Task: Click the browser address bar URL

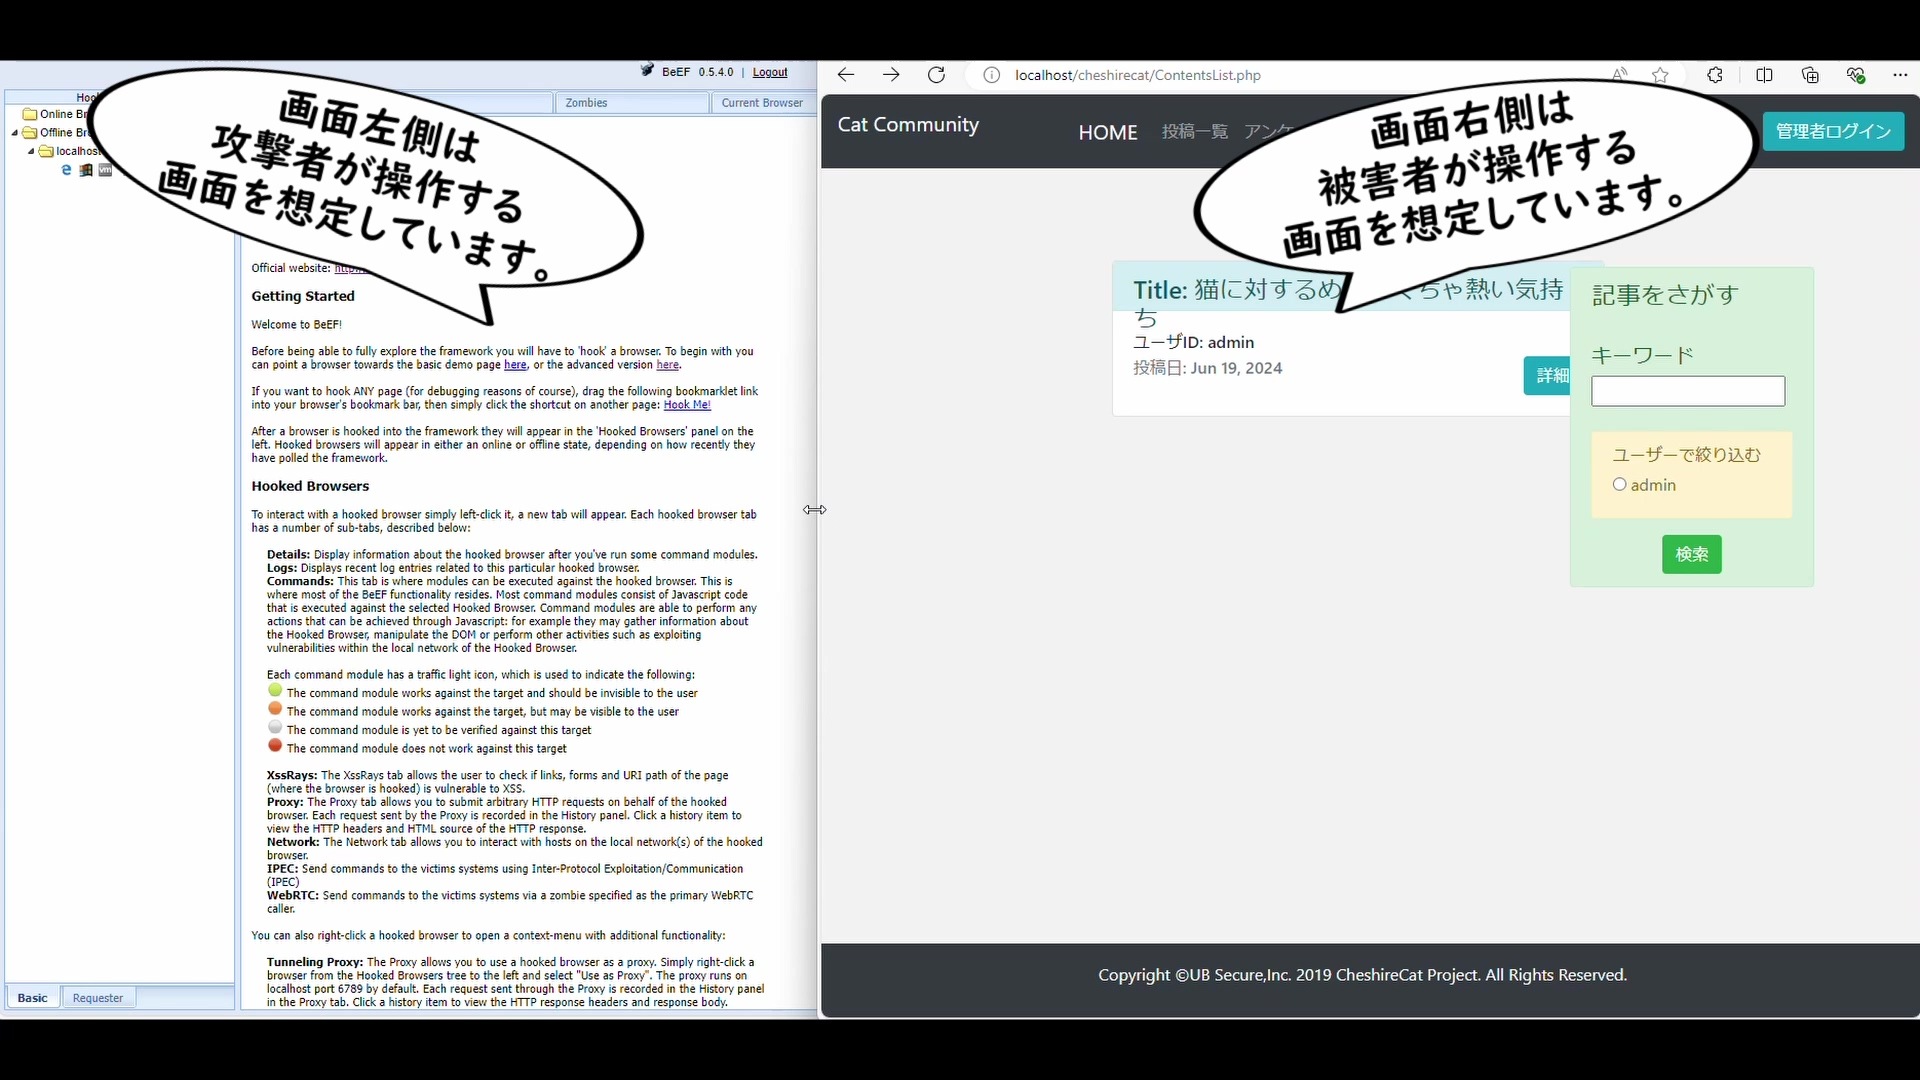Action: point(1137,75)
